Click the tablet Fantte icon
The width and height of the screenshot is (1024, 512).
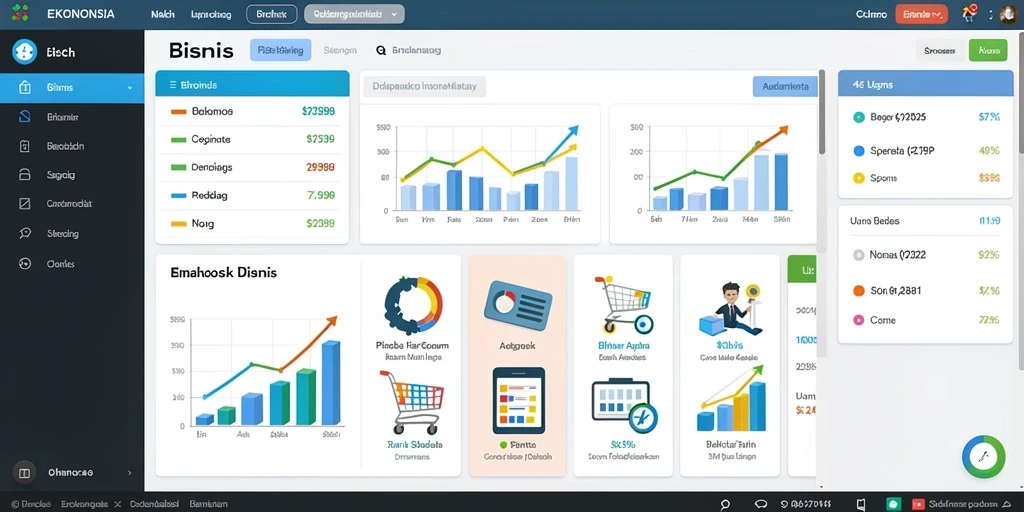(519, 400)
